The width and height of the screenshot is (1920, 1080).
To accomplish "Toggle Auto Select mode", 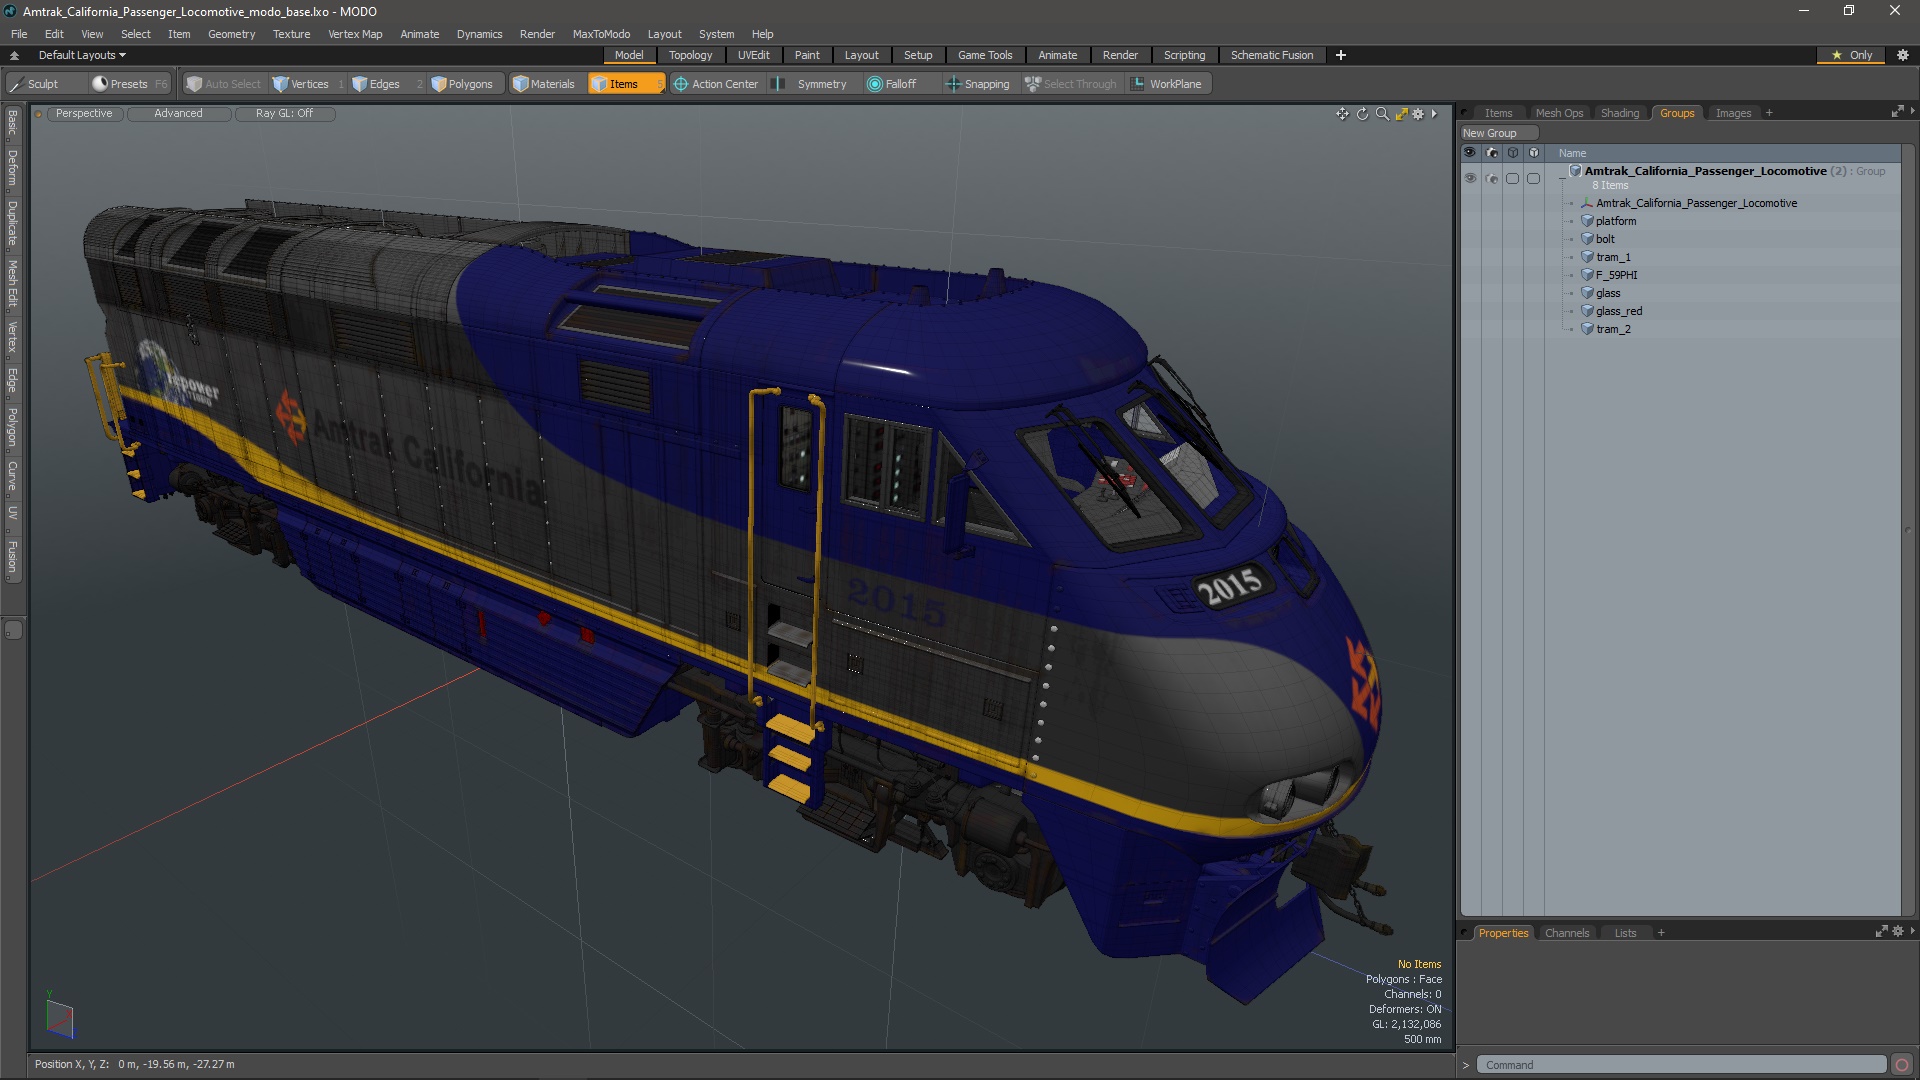I will 223,84.
